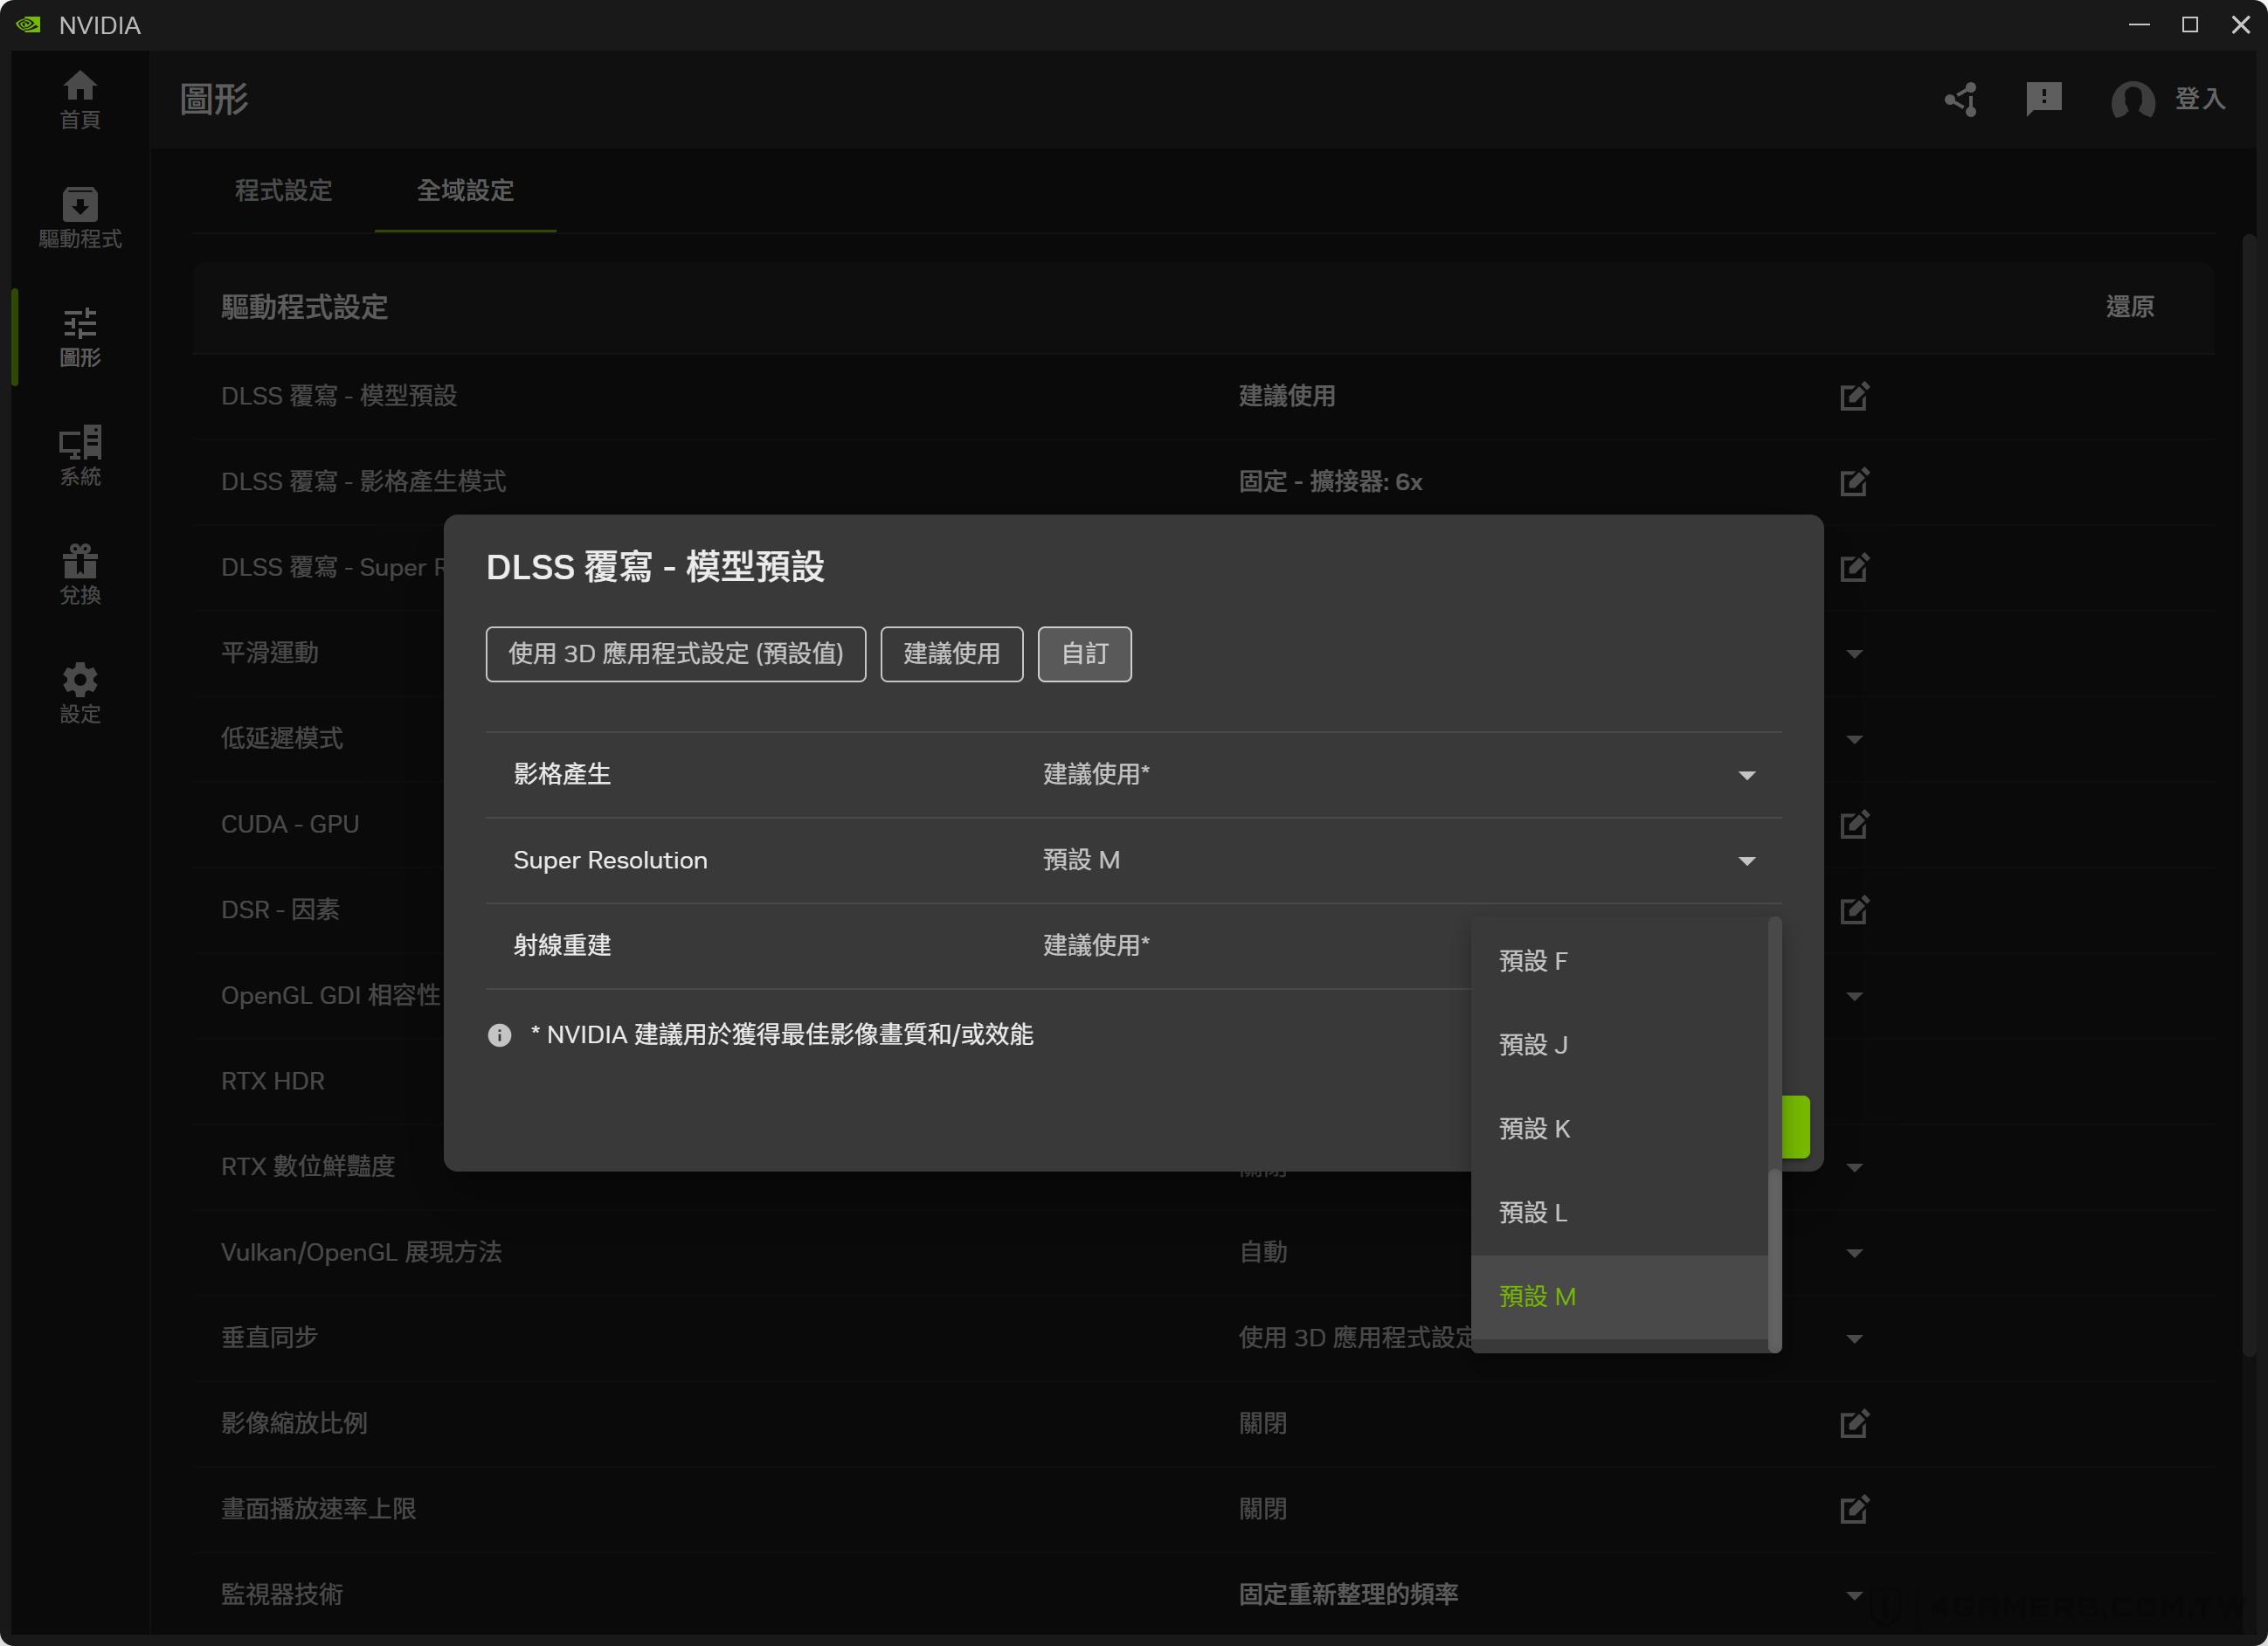Switch to the 程式設定 tab

coord(284,191)
